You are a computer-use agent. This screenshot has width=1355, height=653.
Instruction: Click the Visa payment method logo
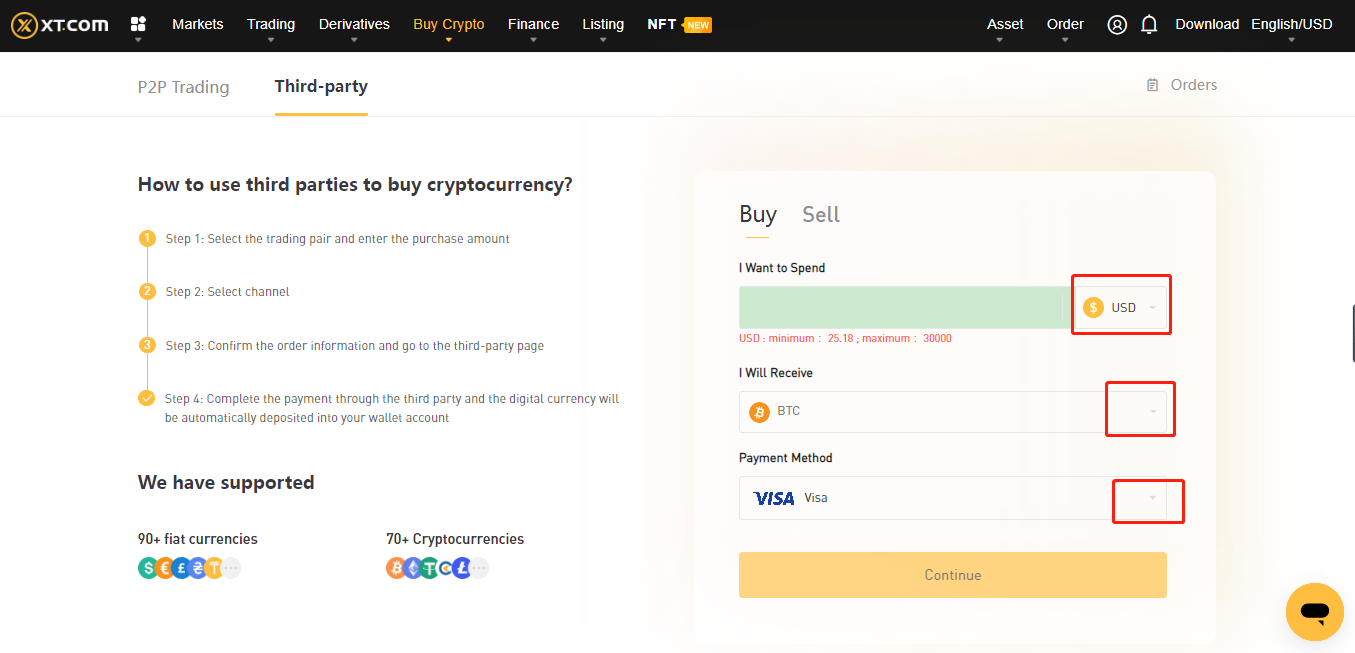click(x=772, y=497)
